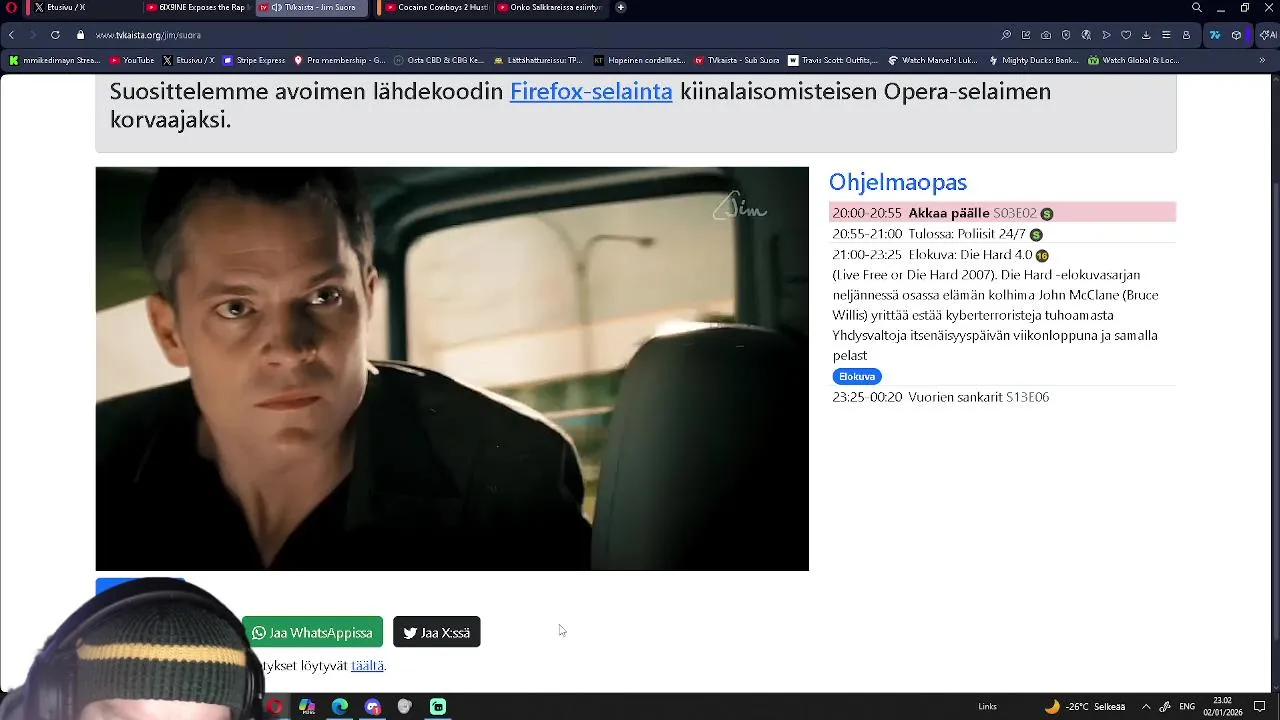The height and width of the screenshot is (720, 1280).
Task: Open the YouTube bookmark
Action: 131,60
